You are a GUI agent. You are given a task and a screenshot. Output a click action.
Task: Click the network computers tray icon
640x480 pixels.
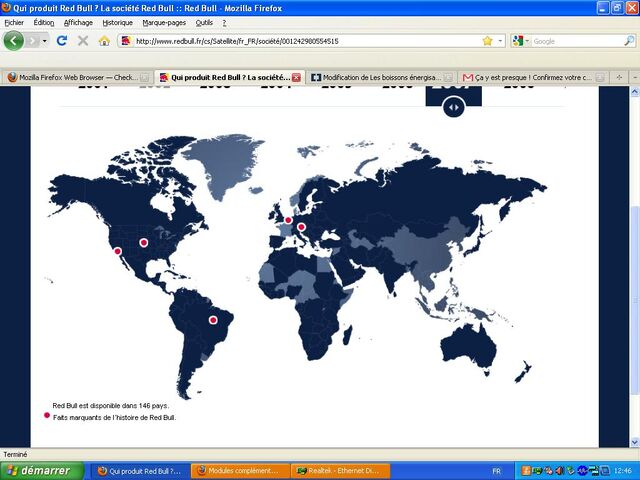593,471
